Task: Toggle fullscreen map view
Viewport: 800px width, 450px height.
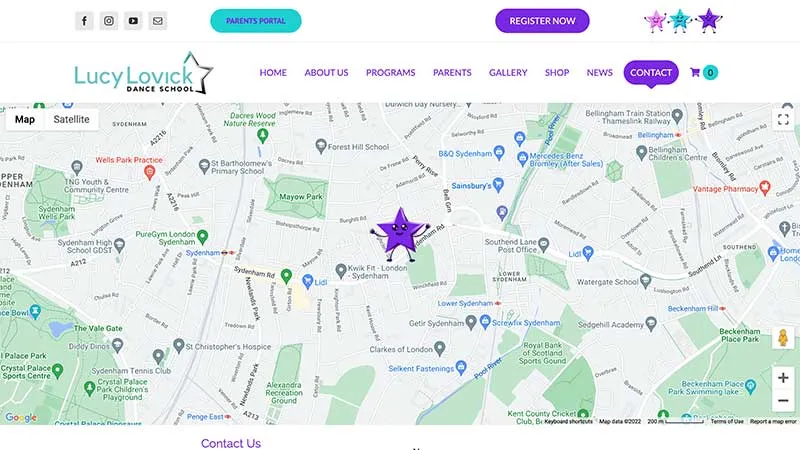Action: 783,120
